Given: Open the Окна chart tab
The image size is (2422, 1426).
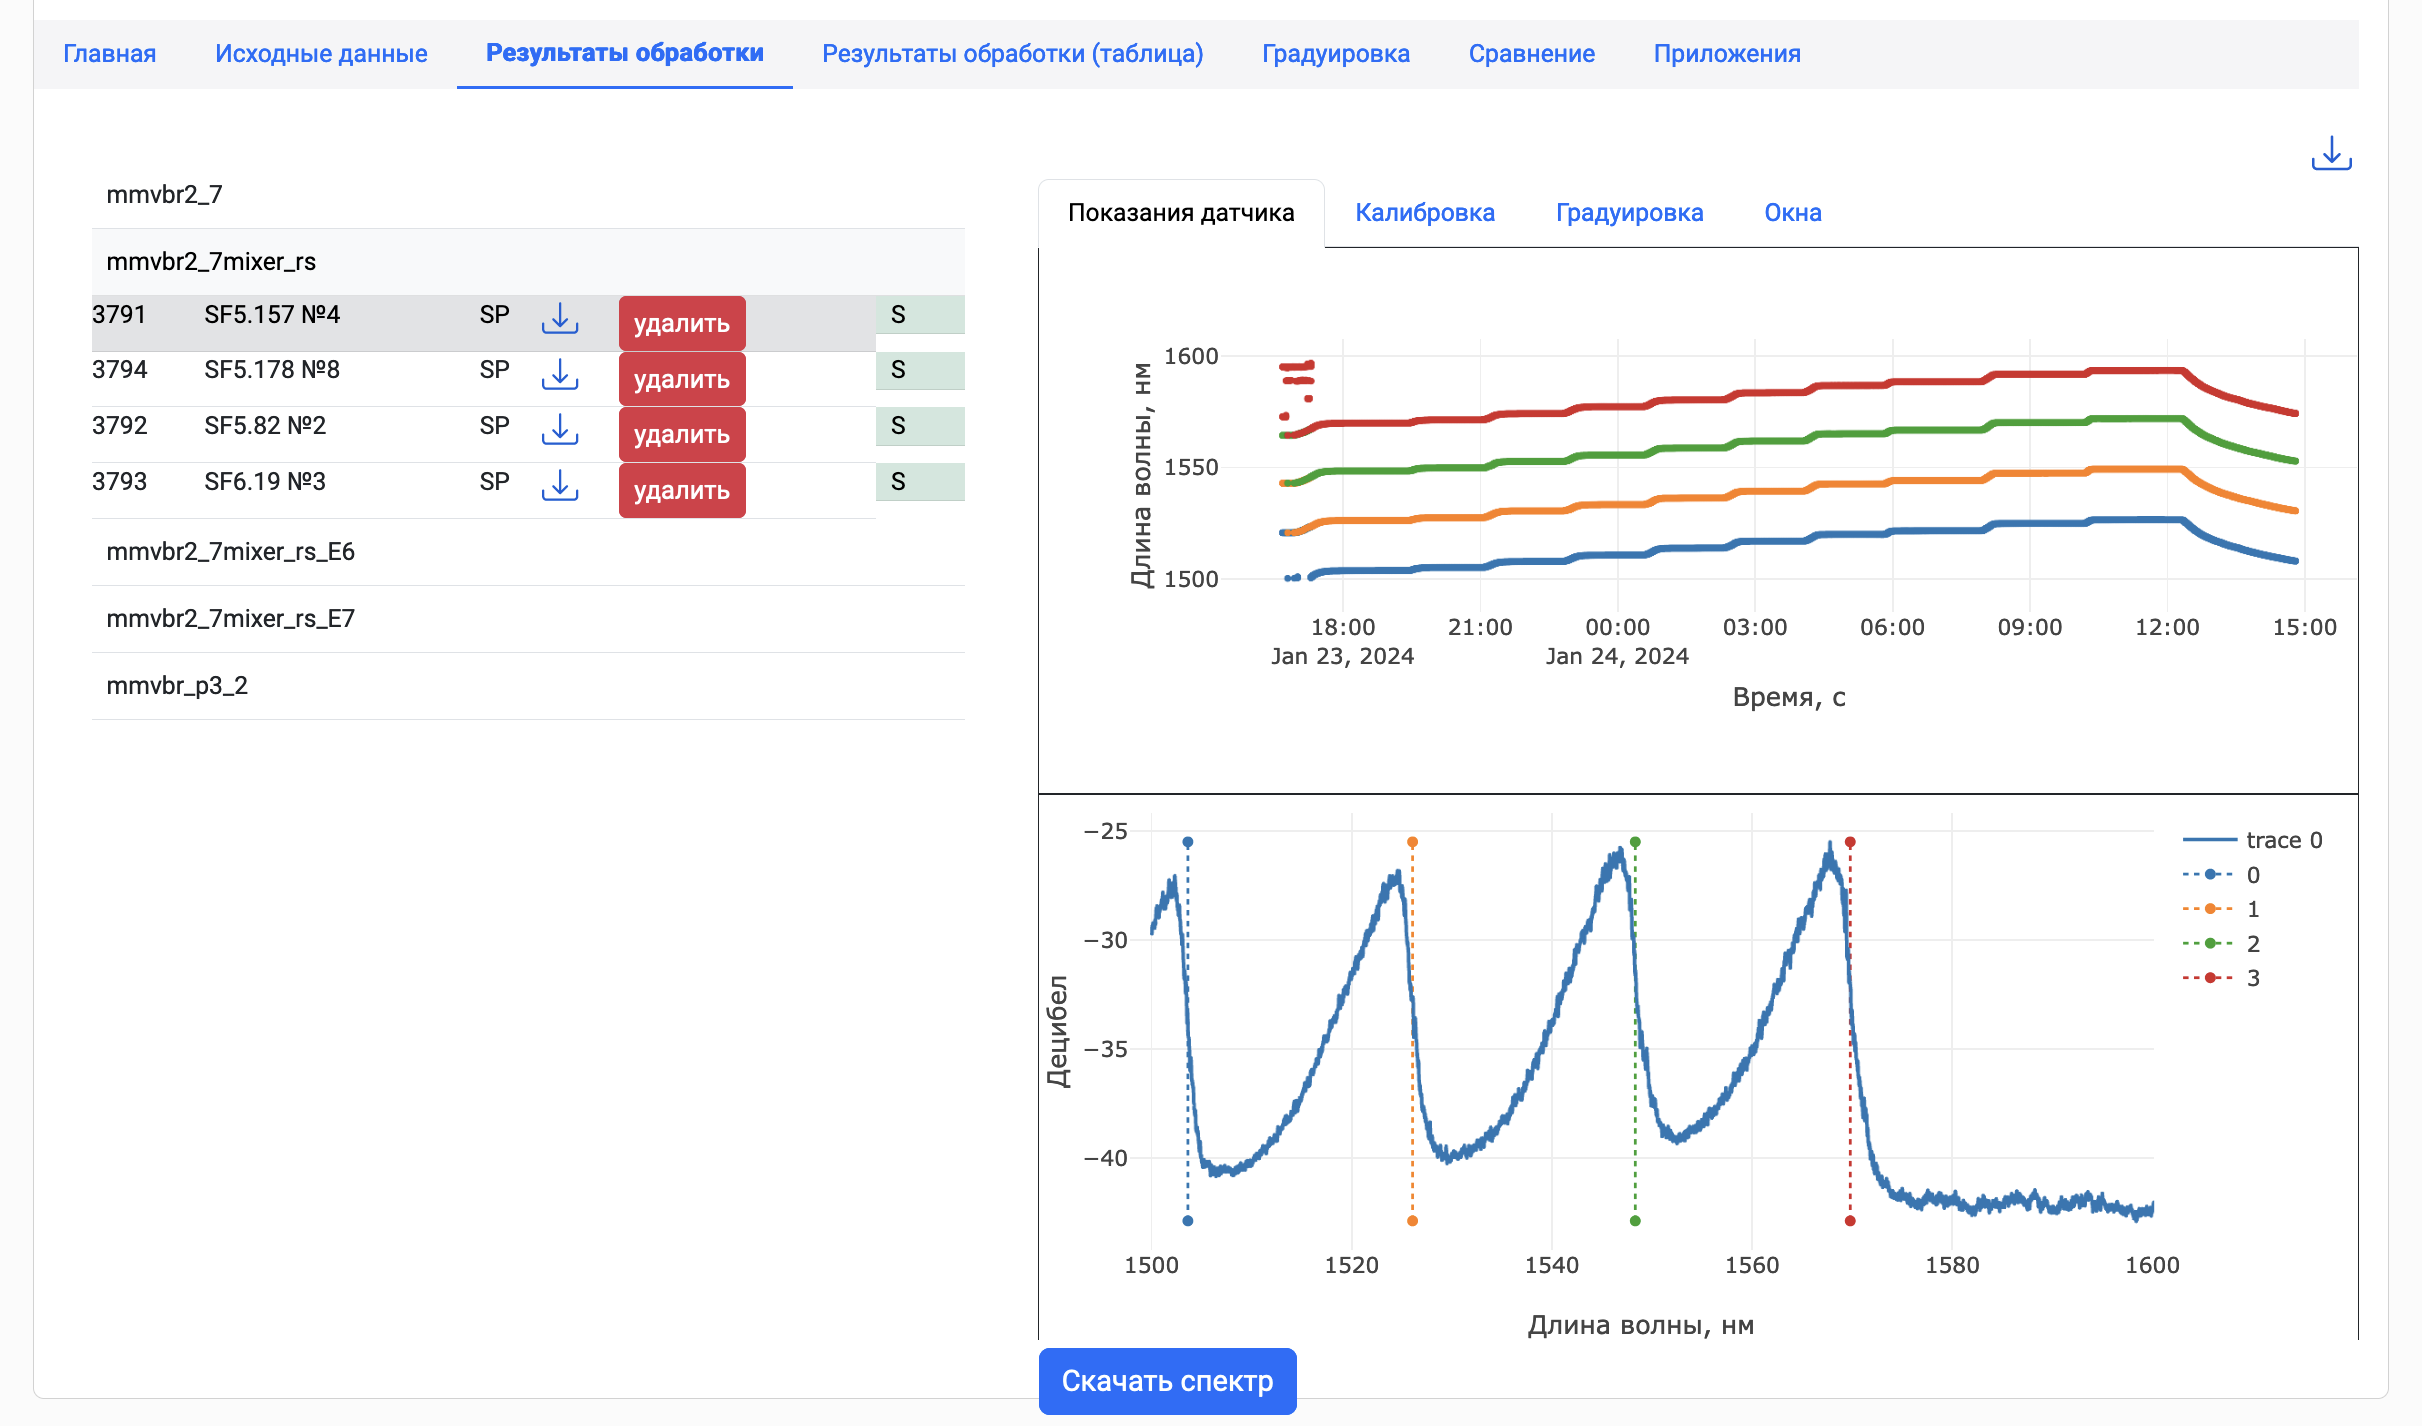Looking at the screenshot, I should point(1793,213).
